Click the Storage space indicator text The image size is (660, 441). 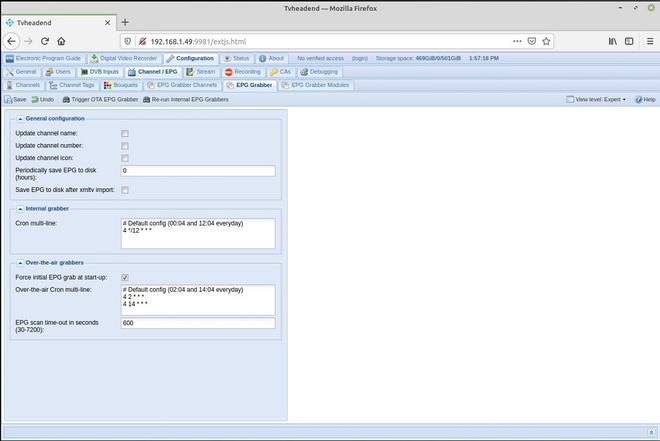coord(418,58)
